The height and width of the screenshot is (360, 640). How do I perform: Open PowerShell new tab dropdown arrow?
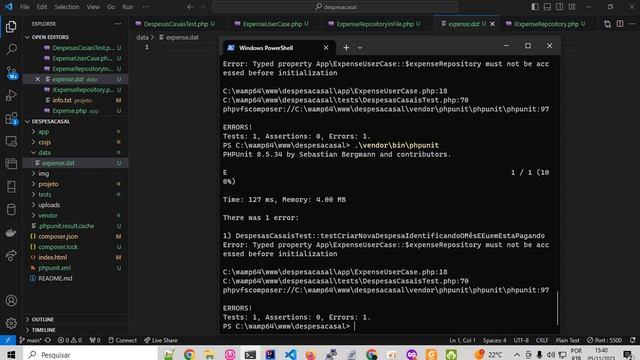coord(360,48)
